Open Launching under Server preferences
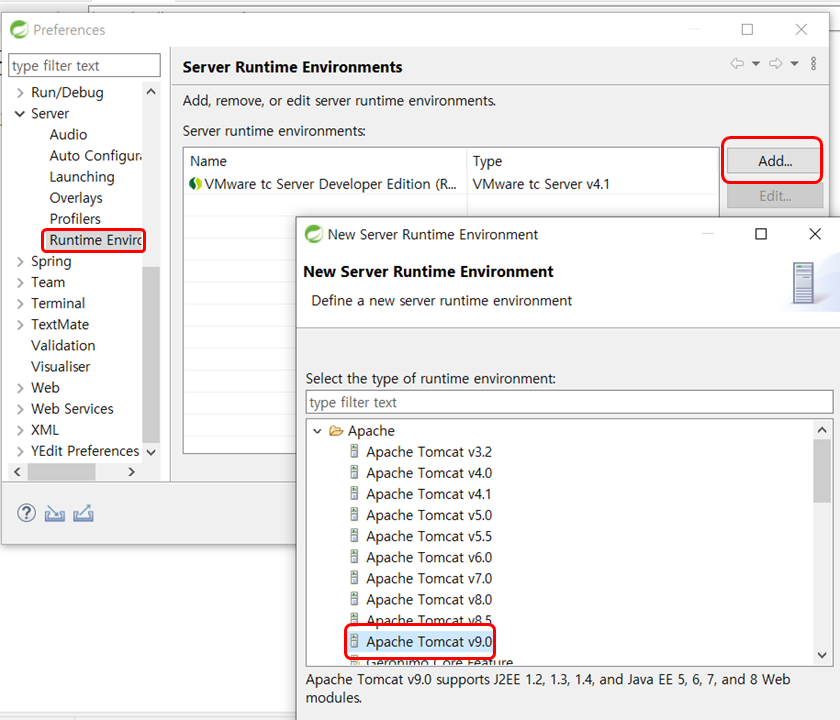The image size is (840, 720). click(x=82, y=177)
